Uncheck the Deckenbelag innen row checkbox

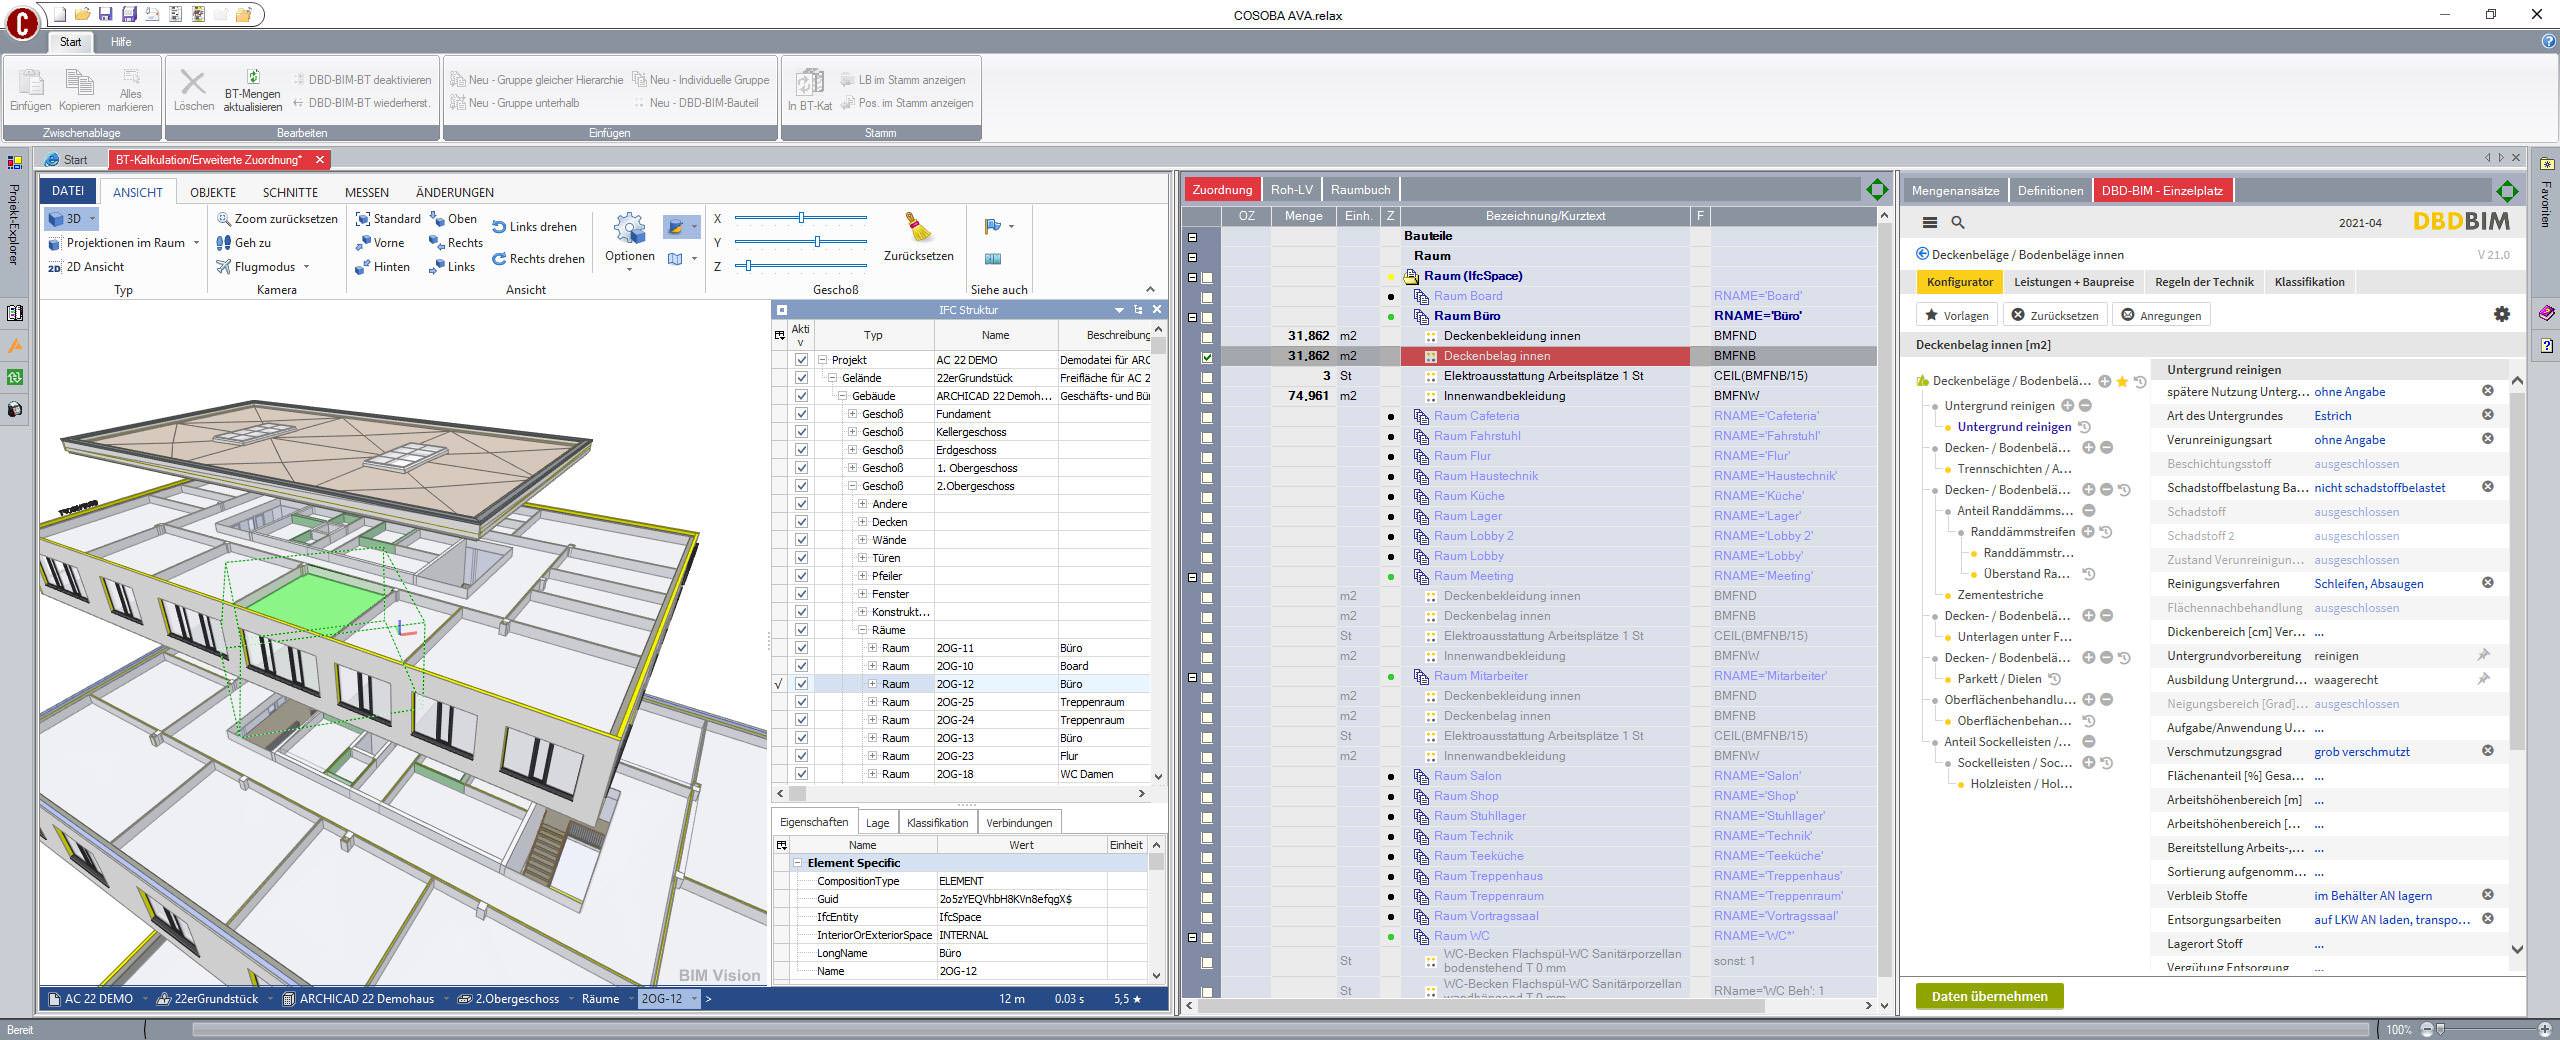(x=1207, y=356)
